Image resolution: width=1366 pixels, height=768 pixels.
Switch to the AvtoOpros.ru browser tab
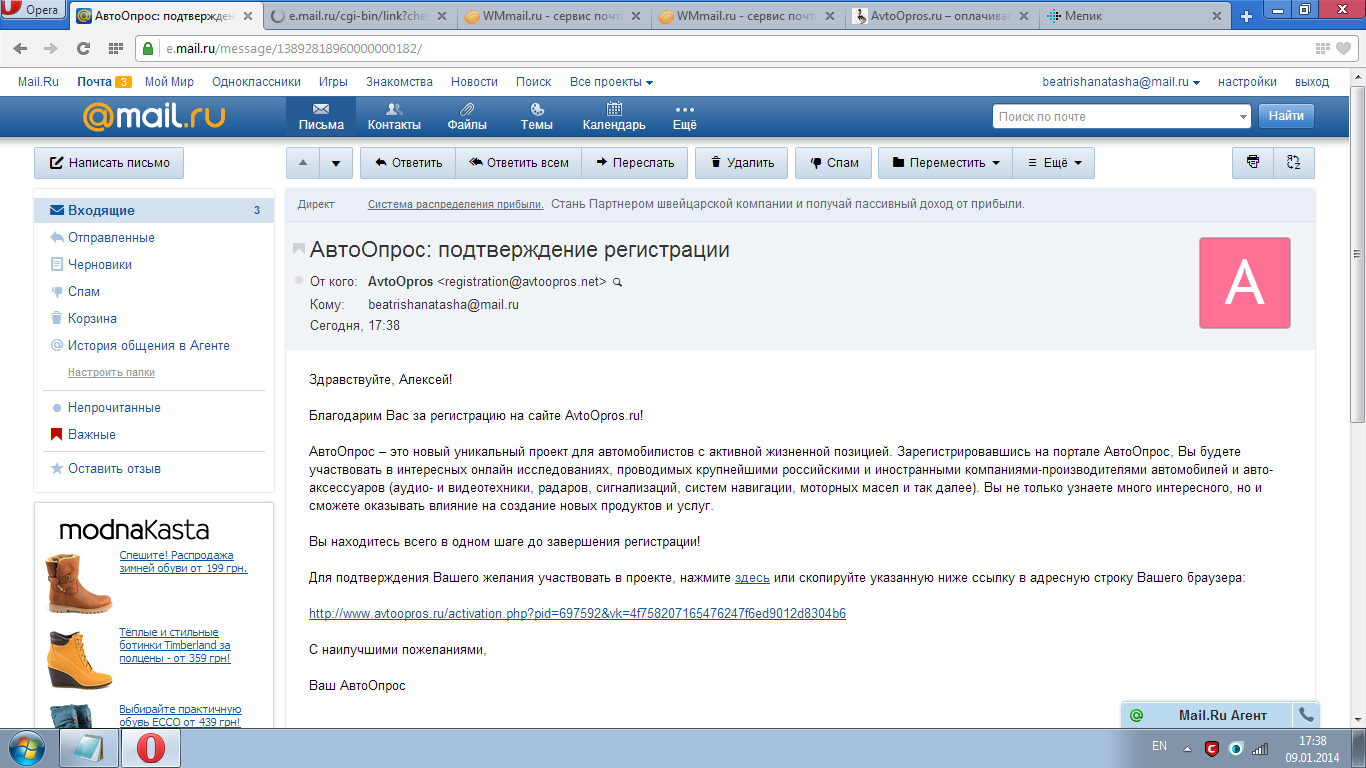(x=940, y=17)
